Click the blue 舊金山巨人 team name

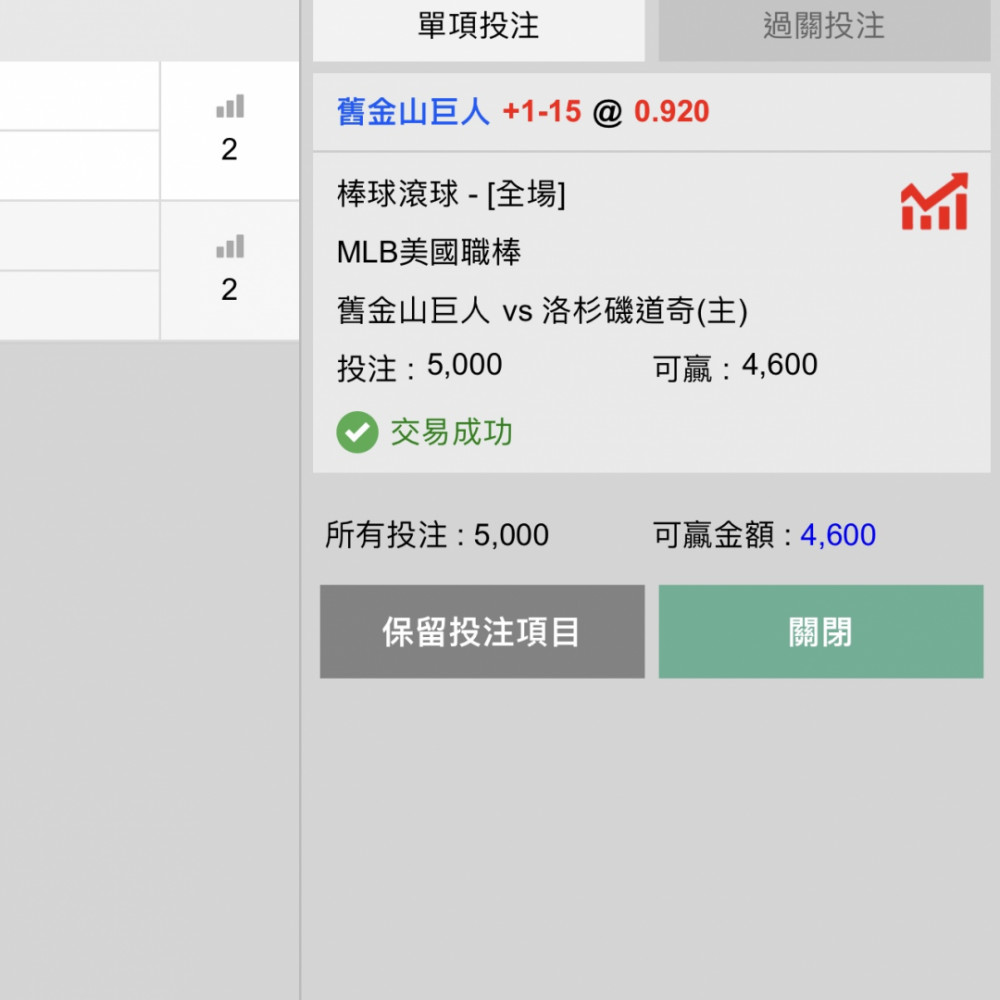pos(413,112)
